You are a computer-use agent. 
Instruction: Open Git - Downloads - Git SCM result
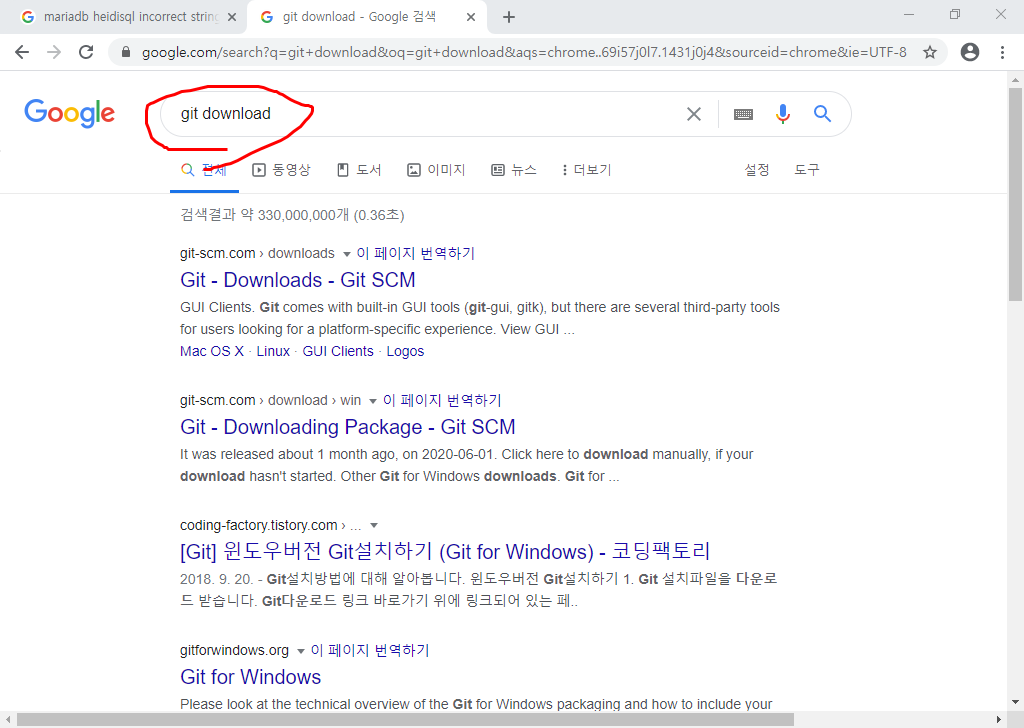298,280
